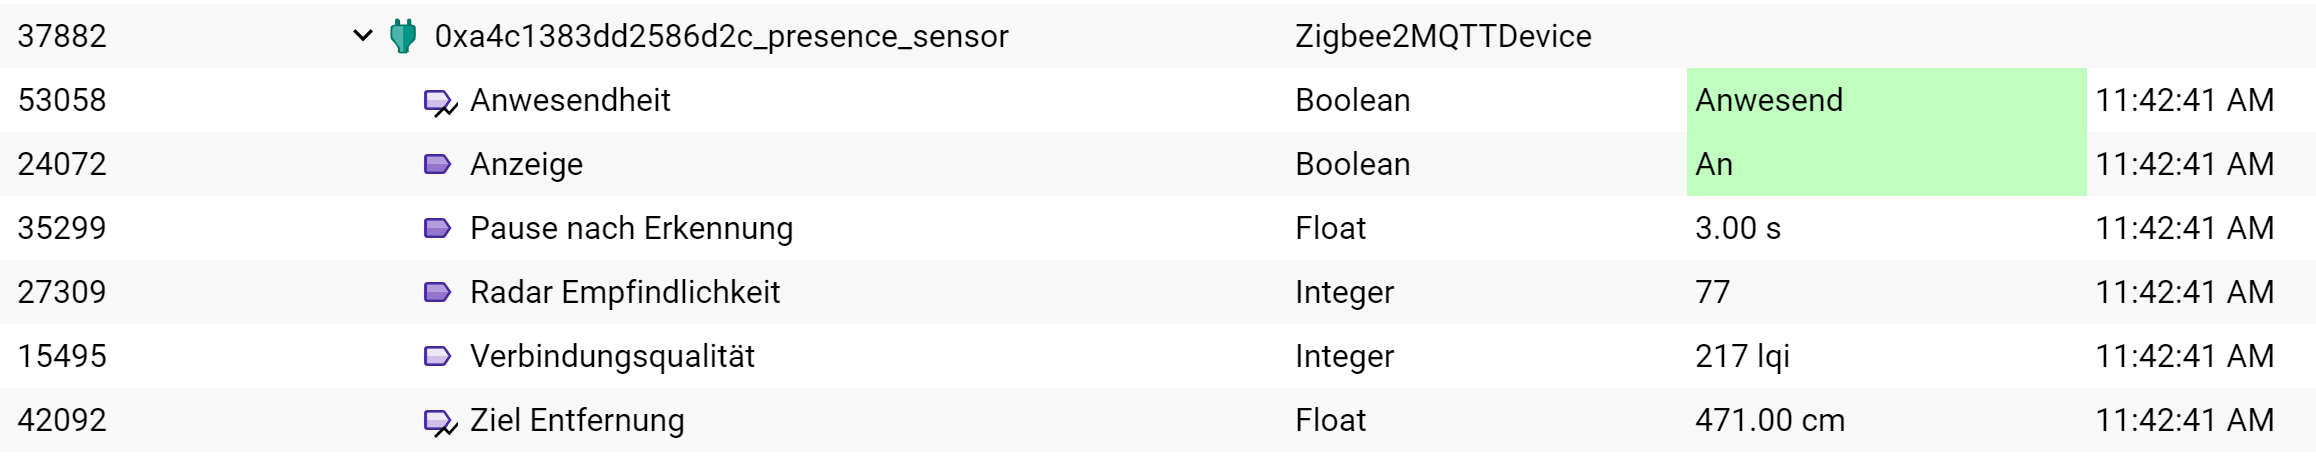
Task: Select the Anwesenheit variable name
Action: (570, 100)
